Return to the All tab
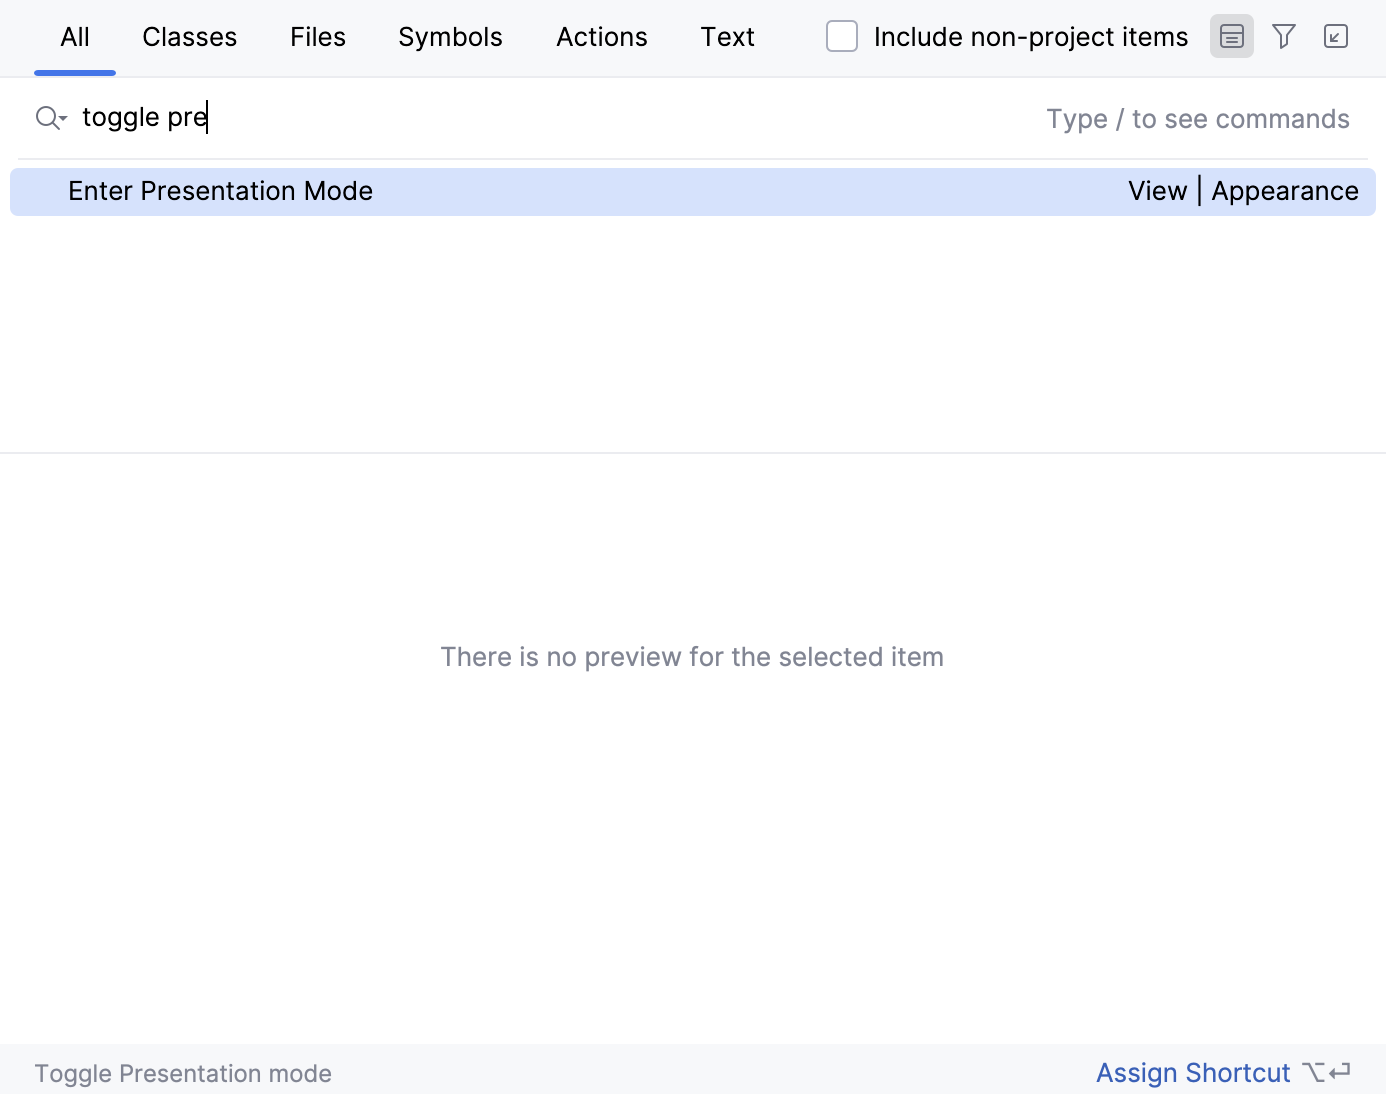This screenshot has width=1386, height=1094. pos(74,36)
